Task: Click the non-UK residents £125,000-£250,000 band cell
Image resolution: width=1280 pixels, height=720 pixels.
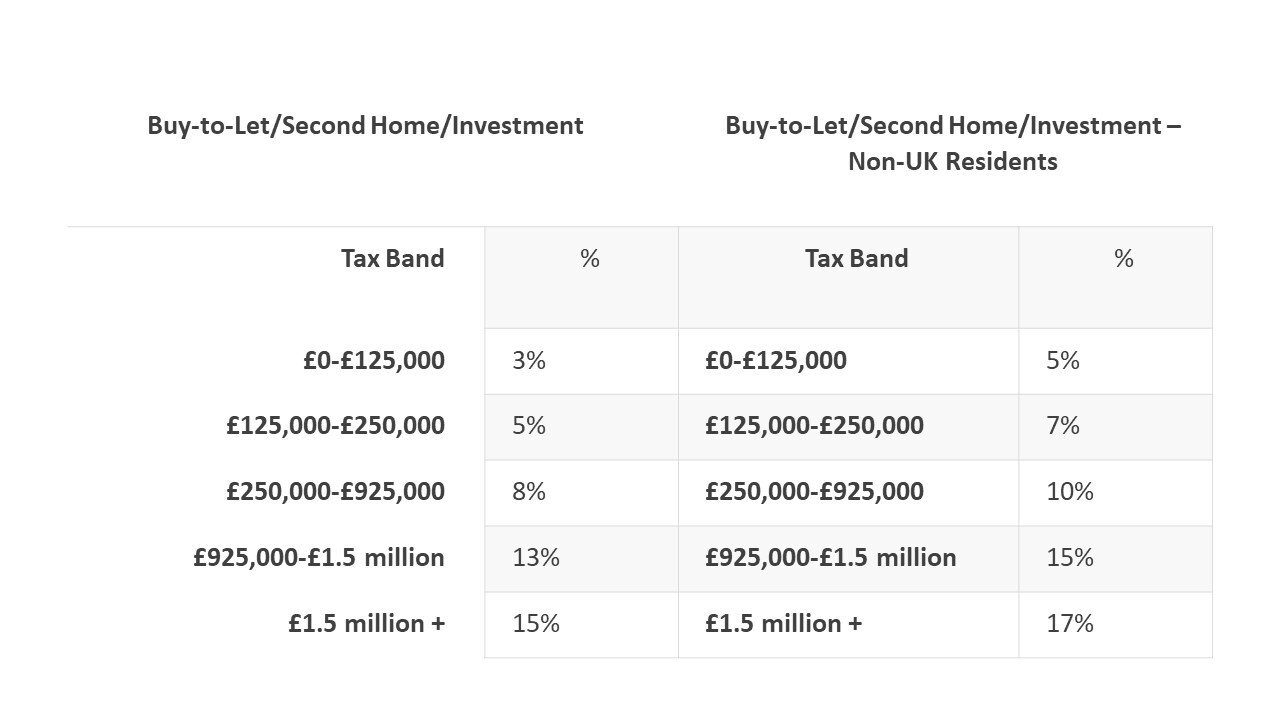Action: tap(814, 426)
